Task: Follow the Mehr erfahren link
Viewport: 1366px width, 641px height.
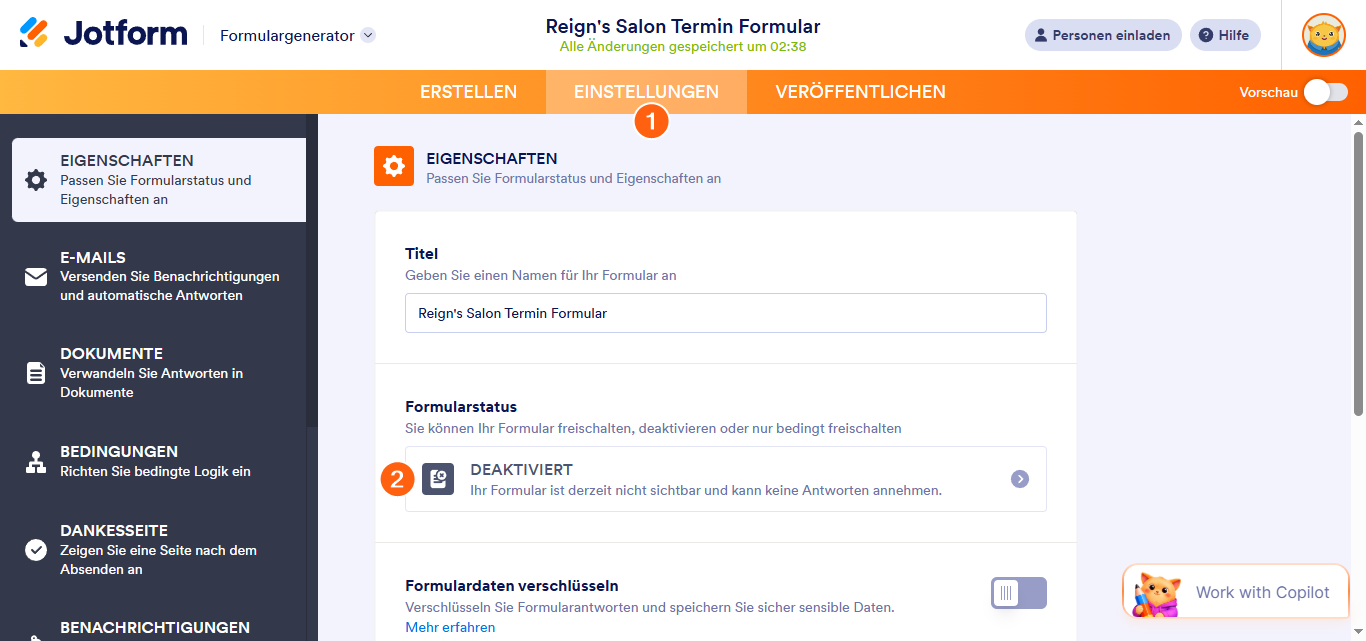Action: tap(450, 627)
